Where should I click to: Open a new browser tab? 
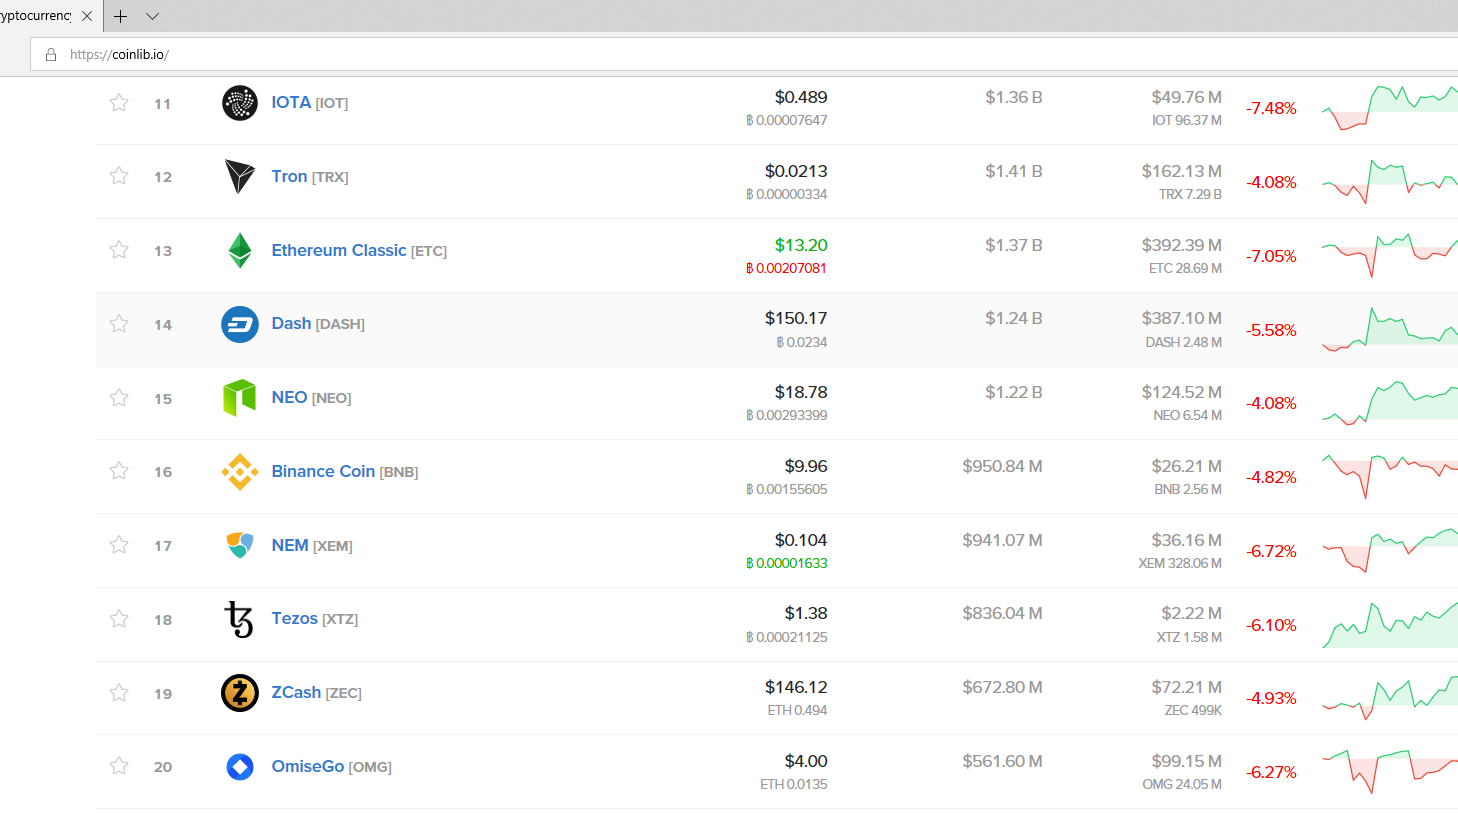click(121, 16)
